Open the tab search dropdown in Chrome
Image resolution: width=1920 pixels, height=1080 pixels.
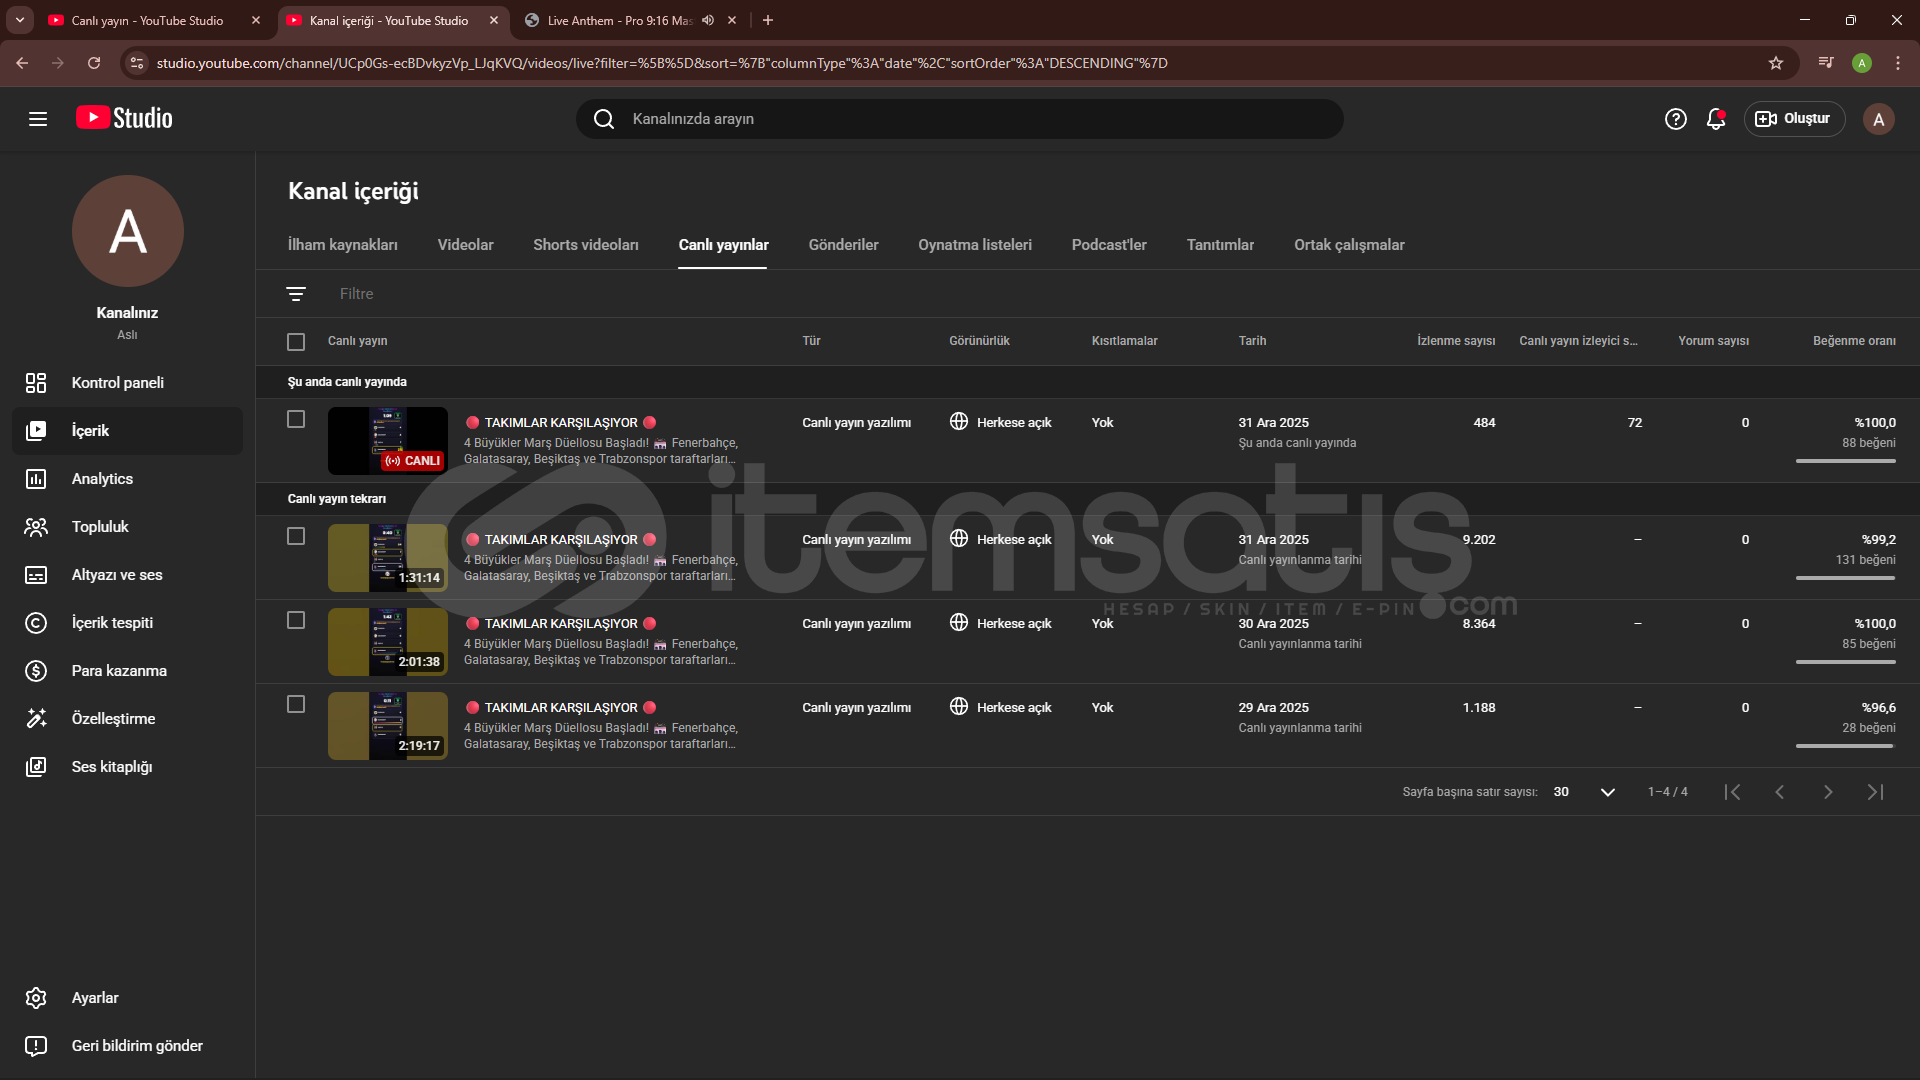tap(20, 20)
